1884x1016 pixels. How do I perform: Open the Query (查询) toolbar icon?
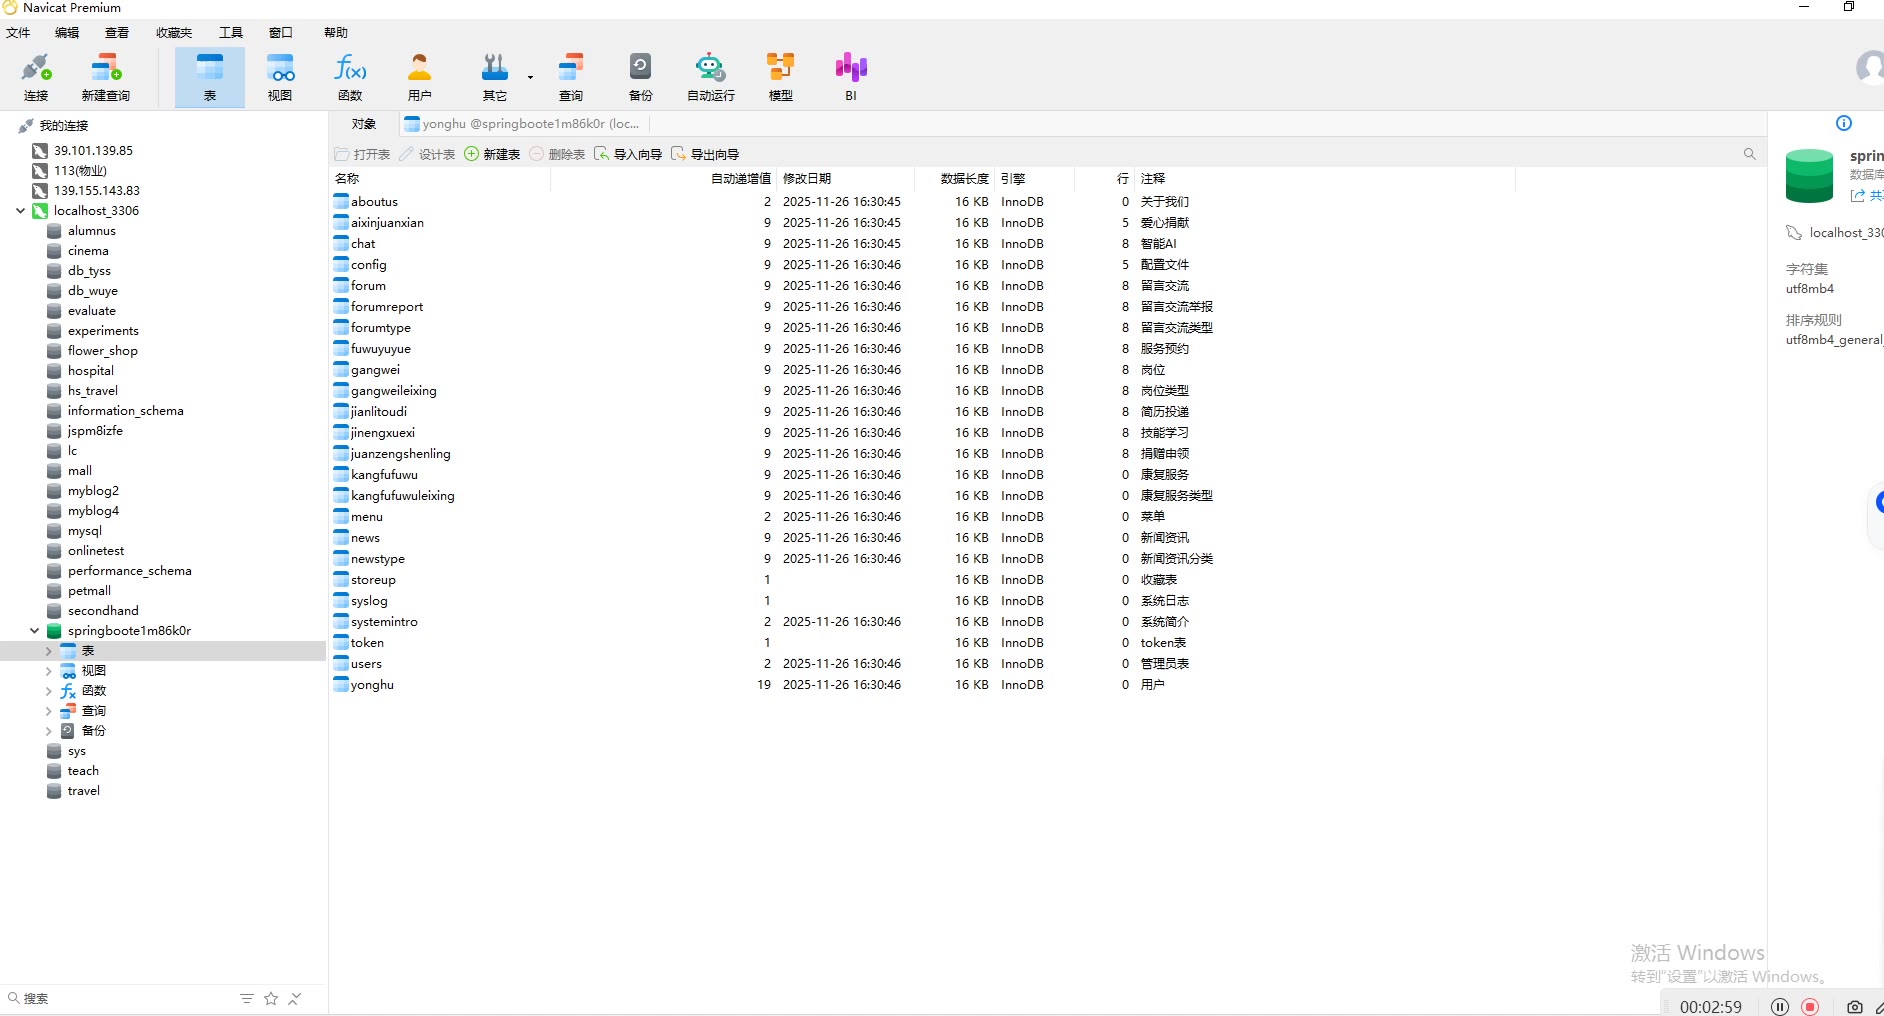pos(571,77)
